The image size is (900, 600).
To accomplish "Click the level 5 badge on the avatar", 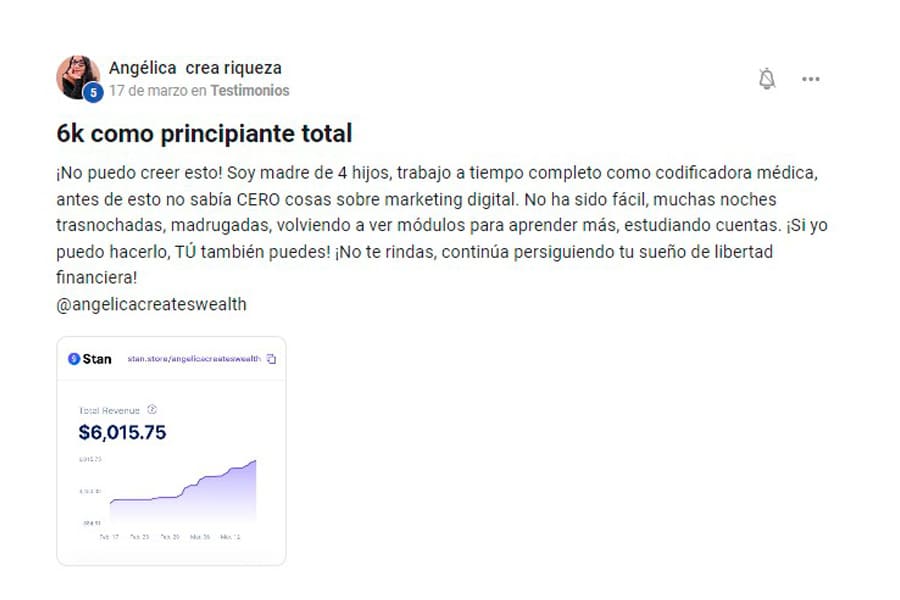I will click(93, 92).
